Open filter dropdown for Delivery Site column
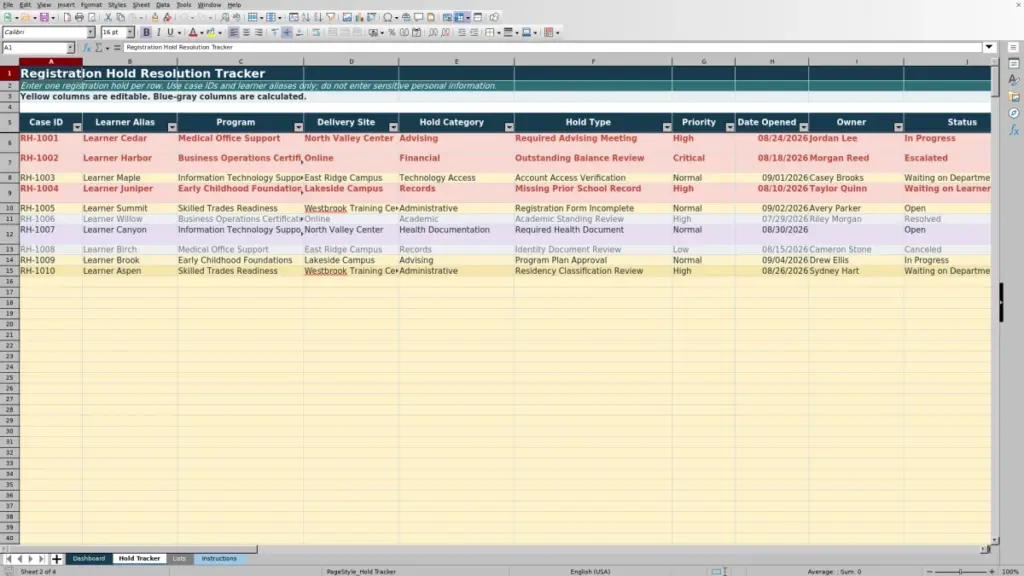1024x576 pixels. tap(393, 127)
